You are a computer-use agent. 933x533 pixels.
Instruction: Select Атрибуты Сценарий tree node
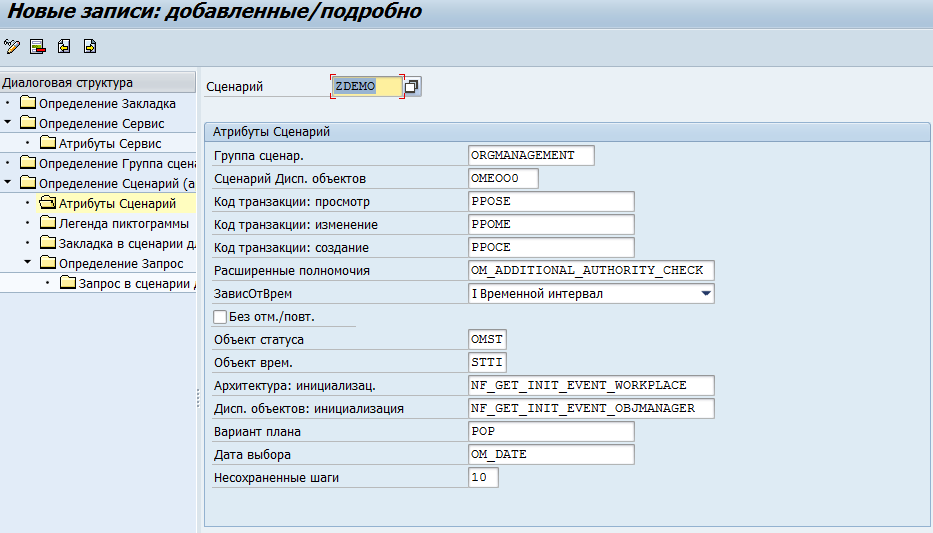coord(117,203)
